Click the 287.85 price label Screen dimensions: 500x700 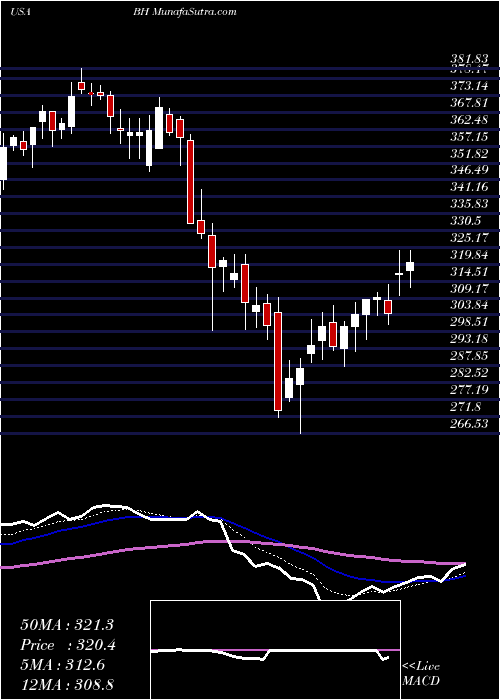pyautogui.click(x=468, y=356)
